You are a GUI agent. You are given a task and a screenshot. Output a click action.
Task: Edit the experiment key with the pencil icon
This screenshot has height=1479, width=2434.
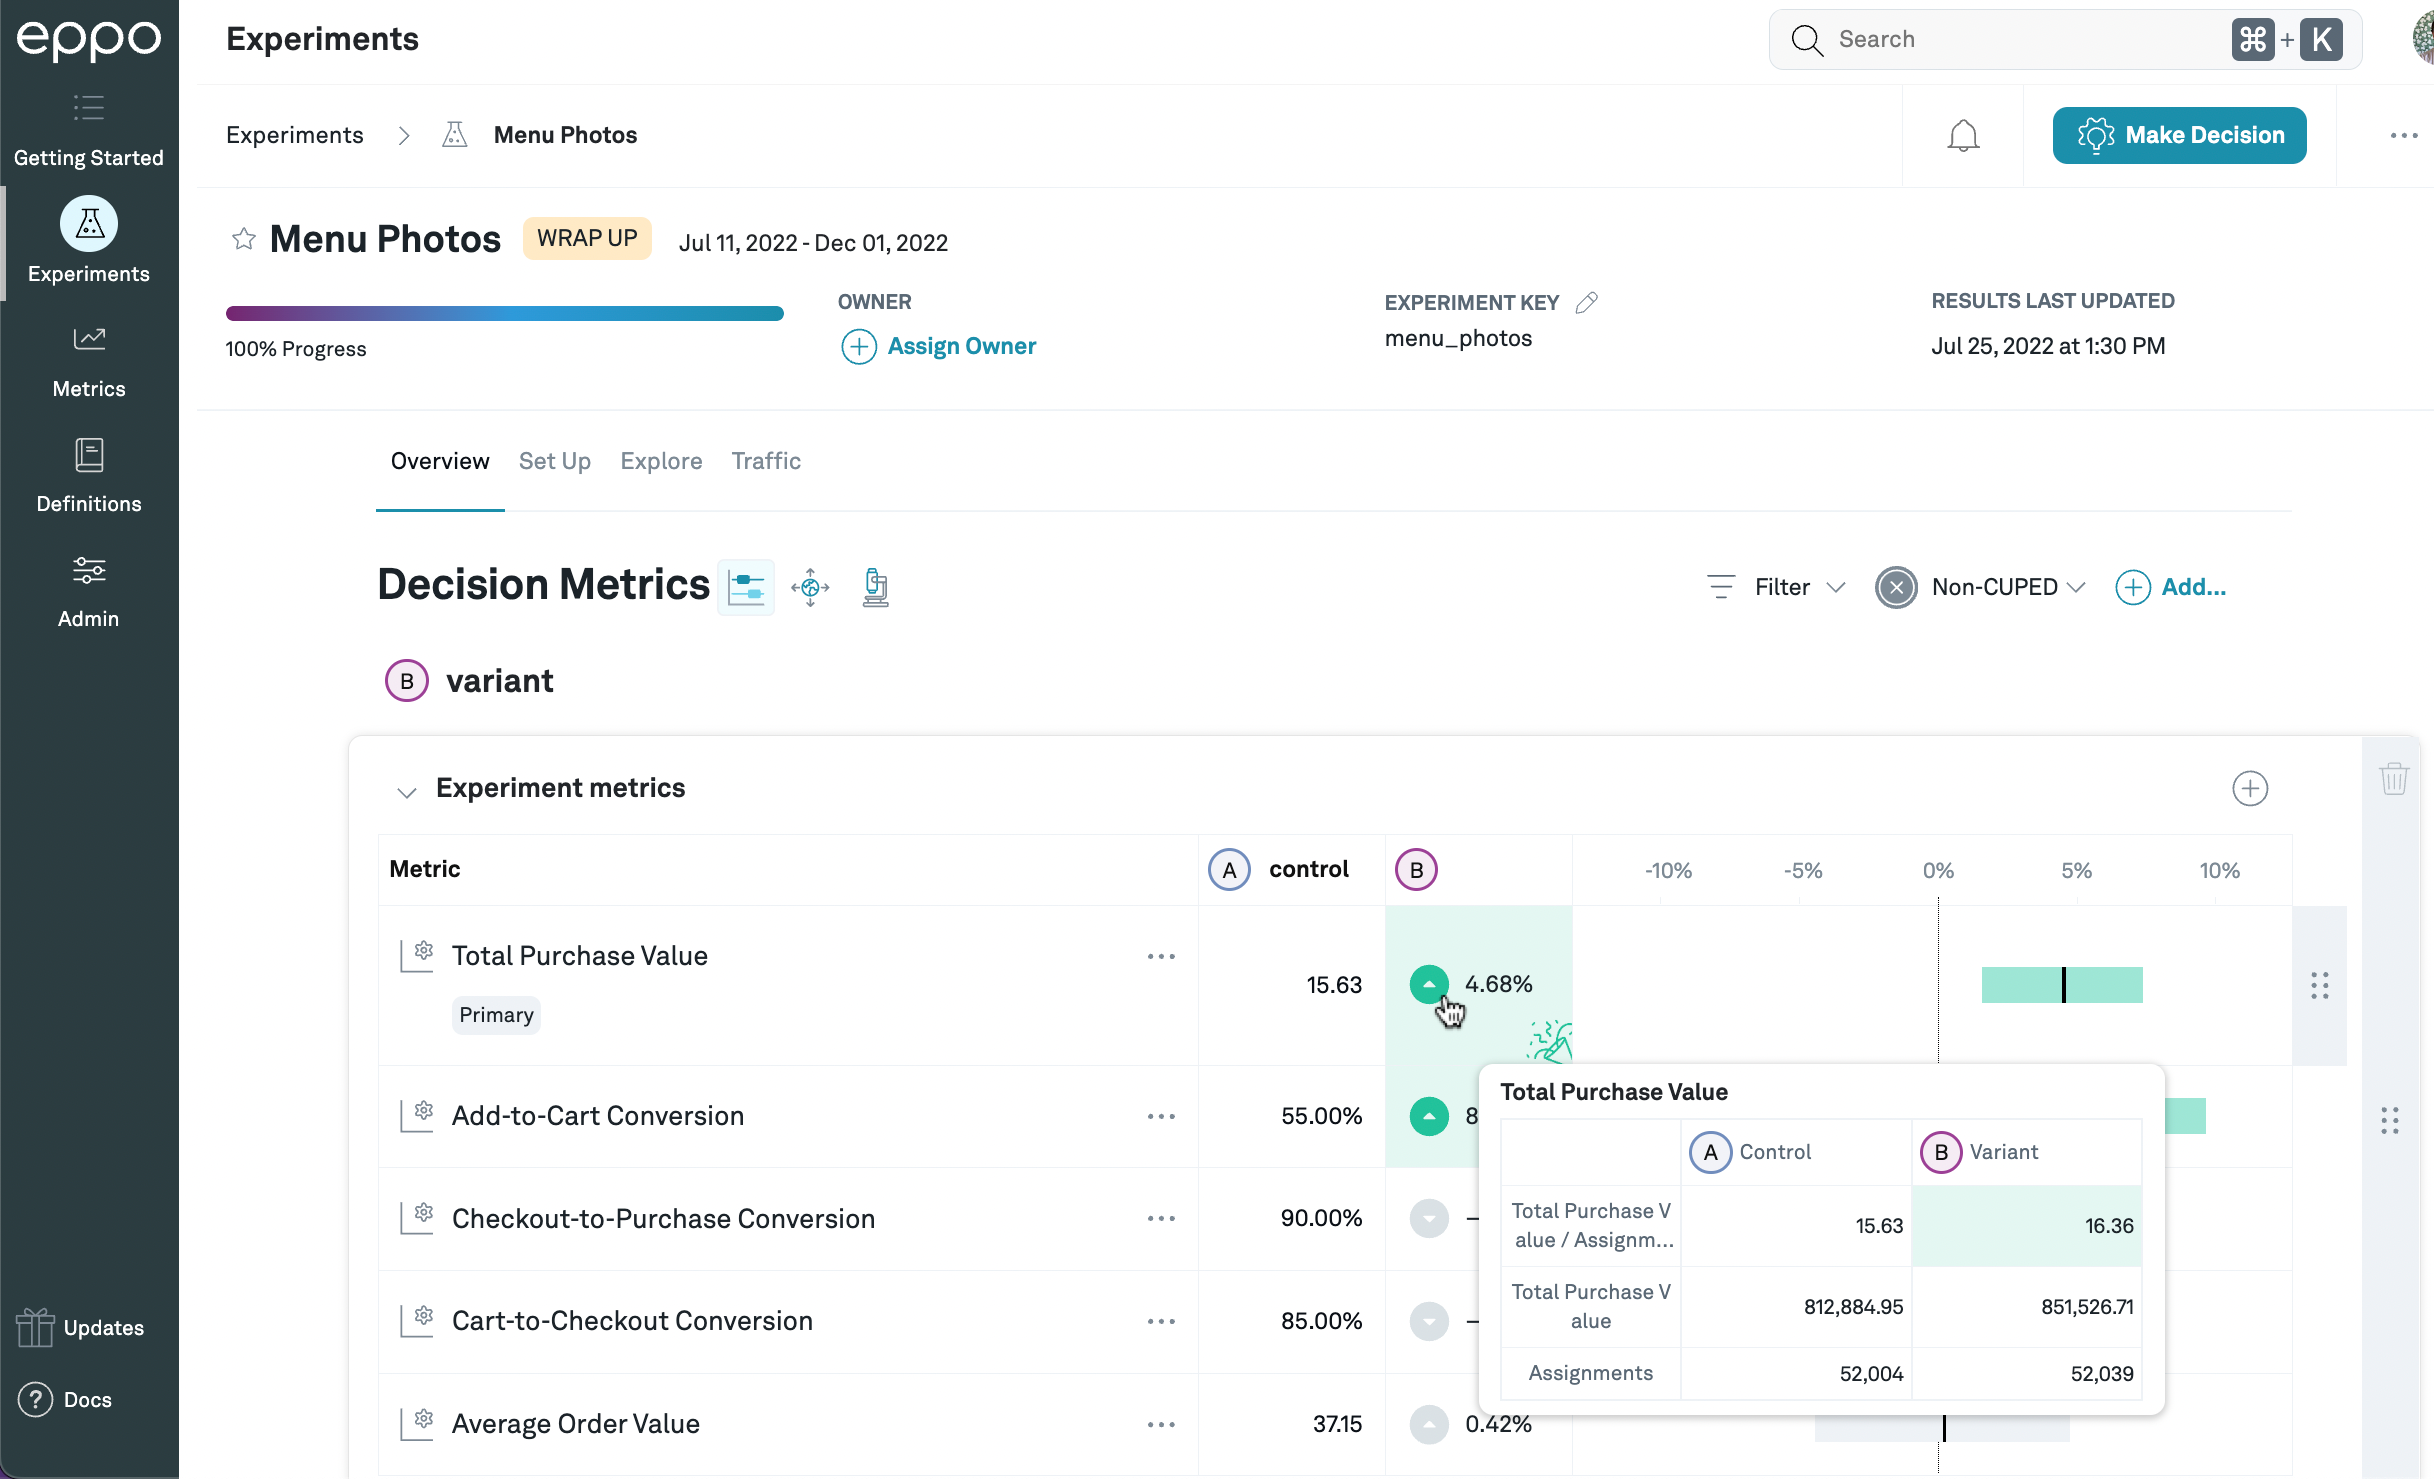click(1587, 302)
